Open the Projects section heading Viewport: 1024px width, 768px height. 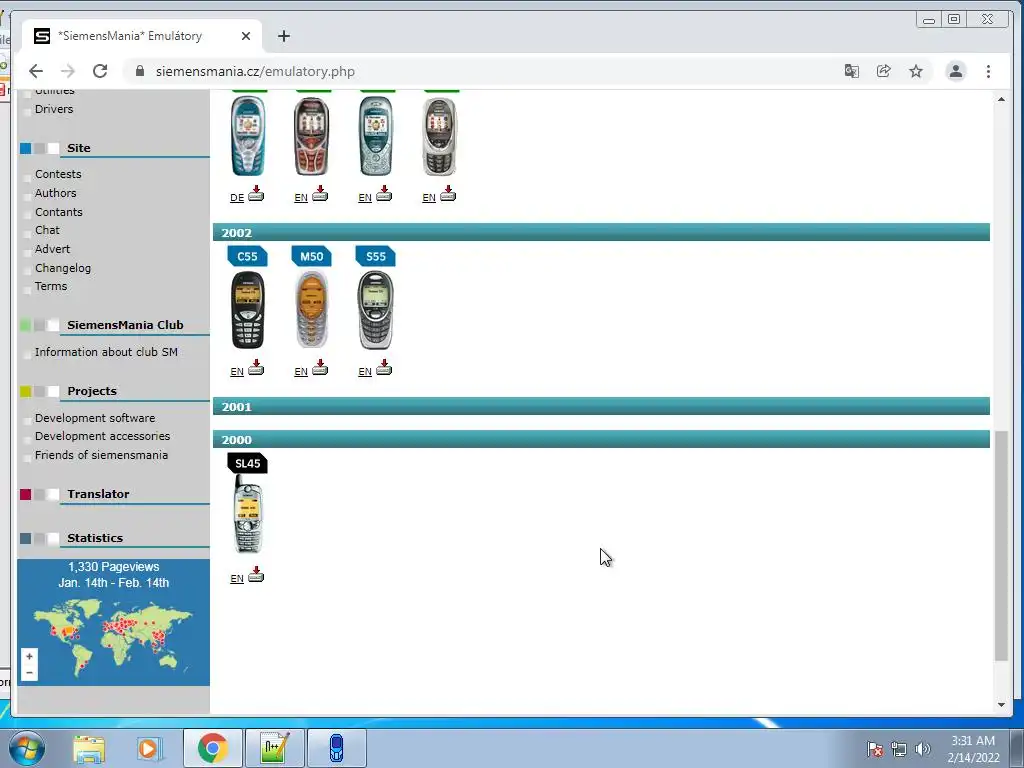click(x=92, y=391)
